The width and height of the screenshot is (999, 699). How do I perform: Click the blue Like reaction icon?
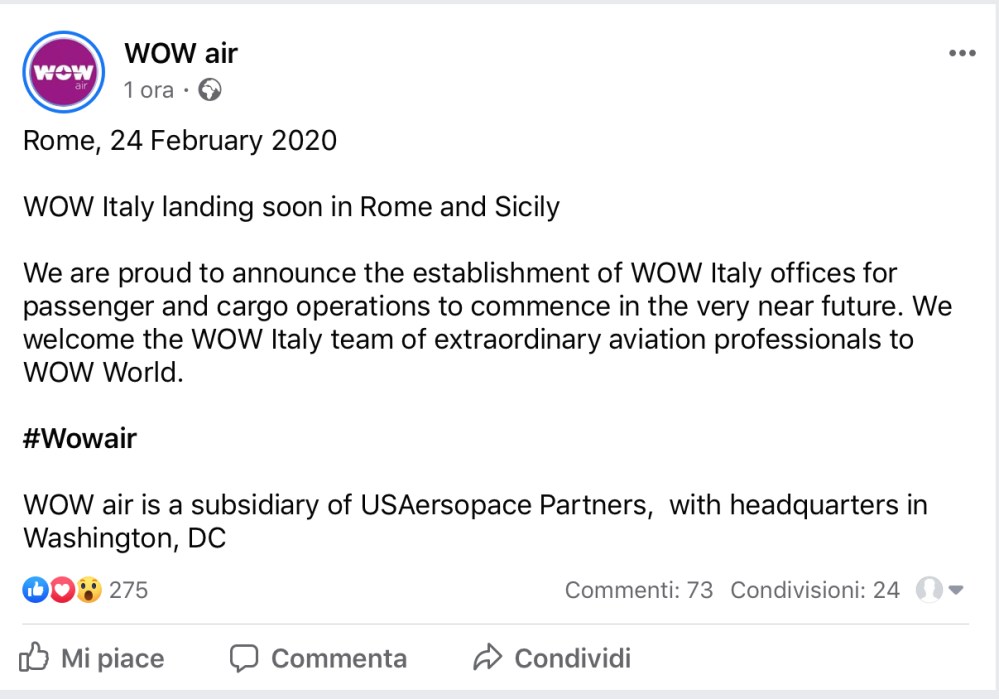point(35,590)
